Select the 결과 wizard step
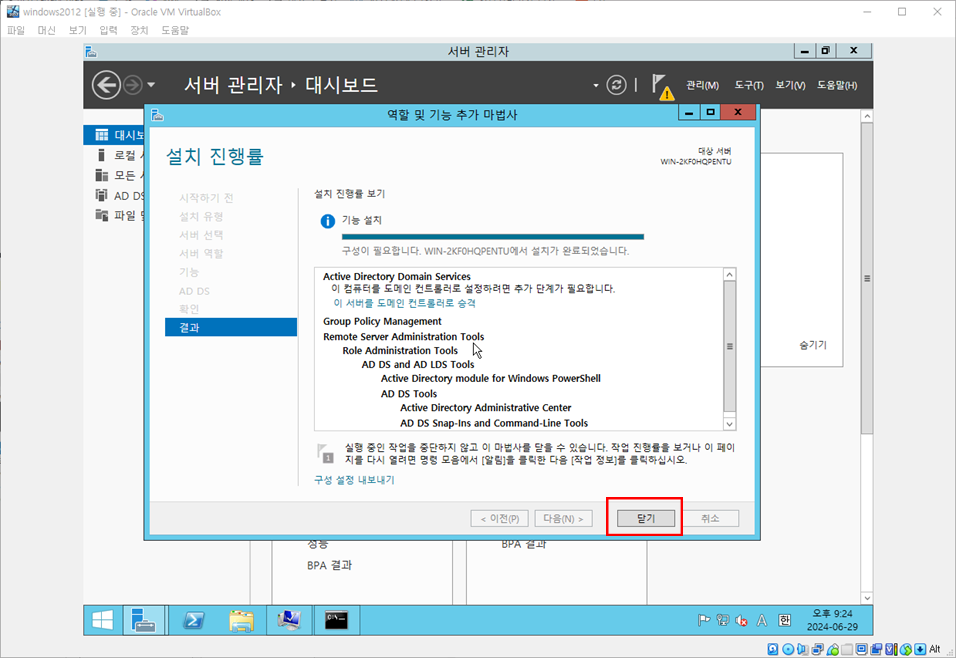Image resolution: width=956 pixels, height=658 pixels. 231,327
